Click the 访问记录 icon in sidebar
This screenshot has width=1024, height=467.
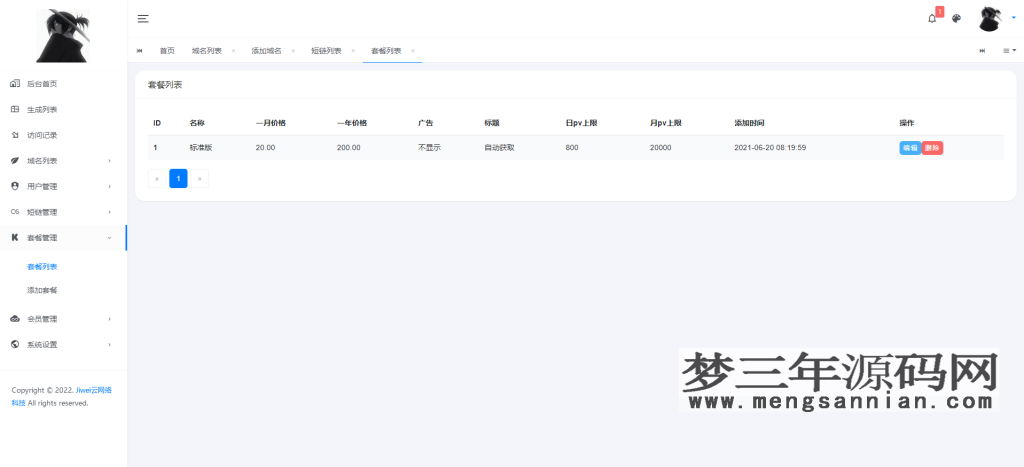(x=15, y=135)
